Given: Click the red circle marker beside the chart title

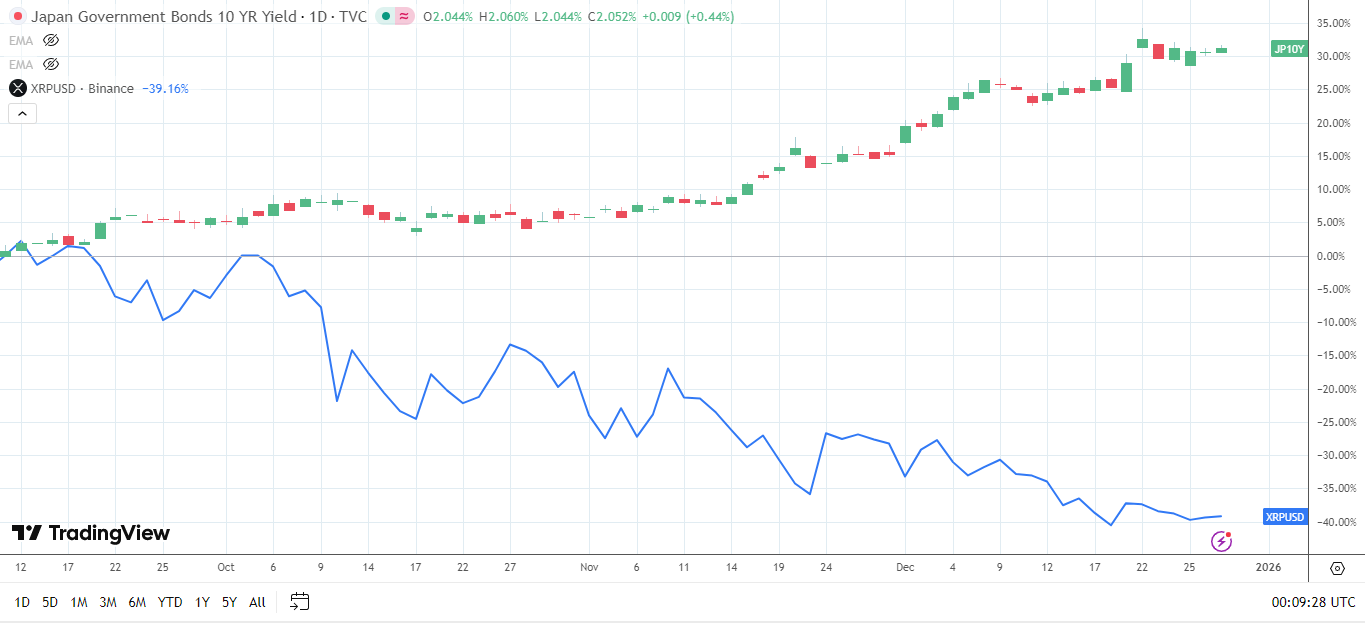Looking at the screenshot, I should [x=16, y=16].
